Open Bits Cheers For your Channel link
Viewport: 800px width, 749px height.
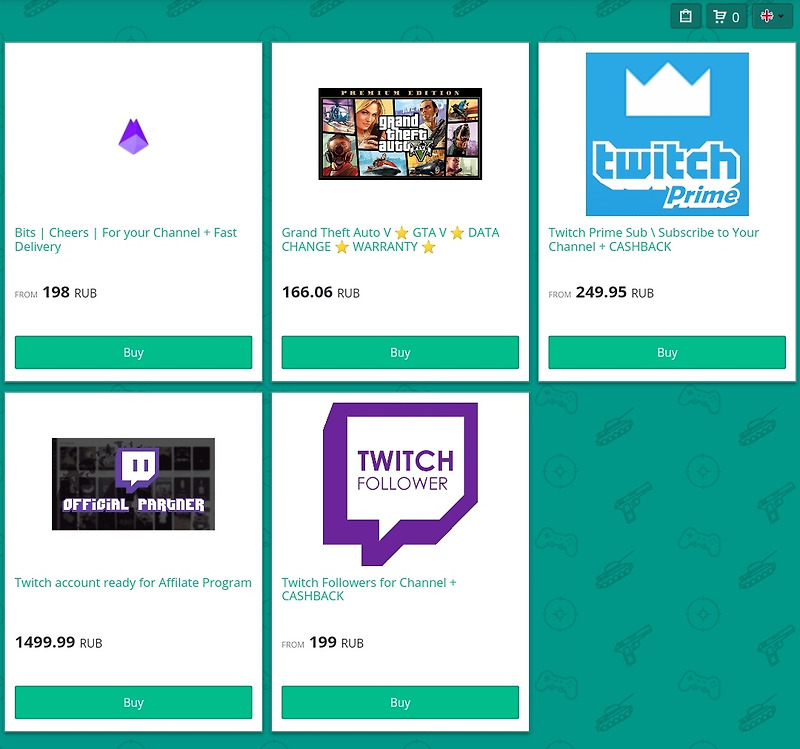pyautogui.click(x=126, y=239)
